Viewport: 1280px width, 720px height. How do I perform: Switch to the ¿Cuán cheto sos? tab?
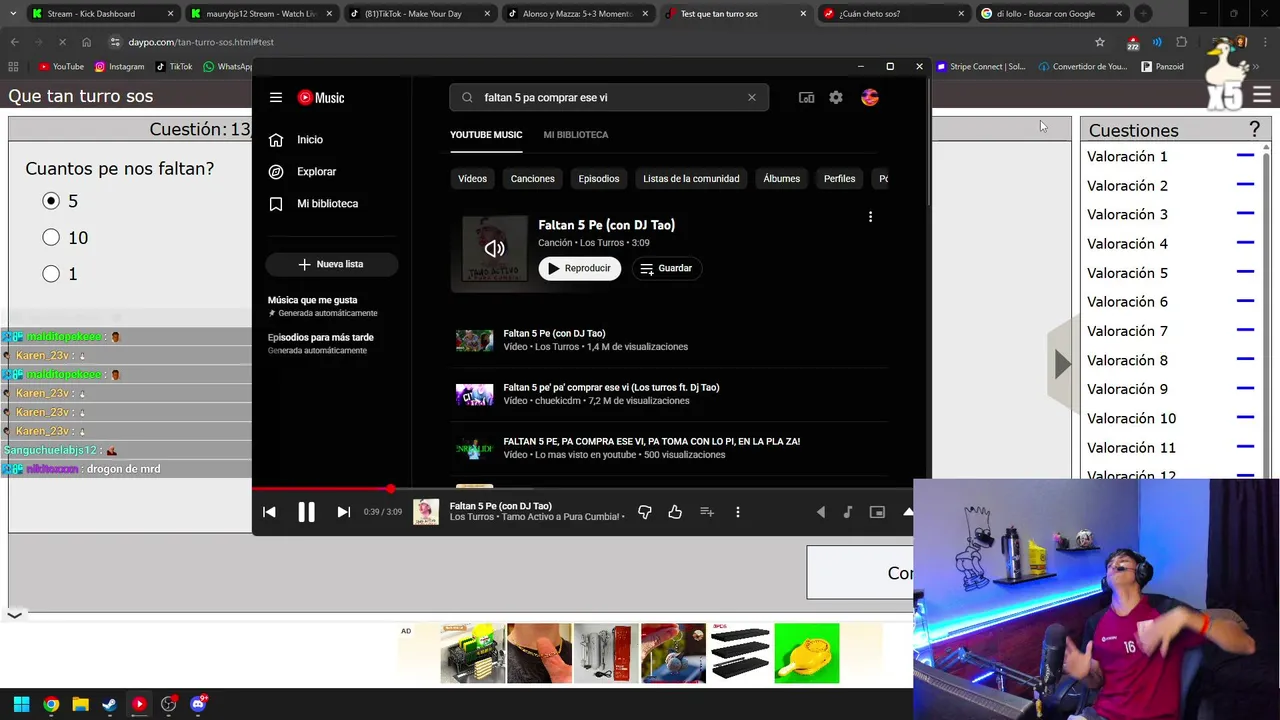(893, 14)
